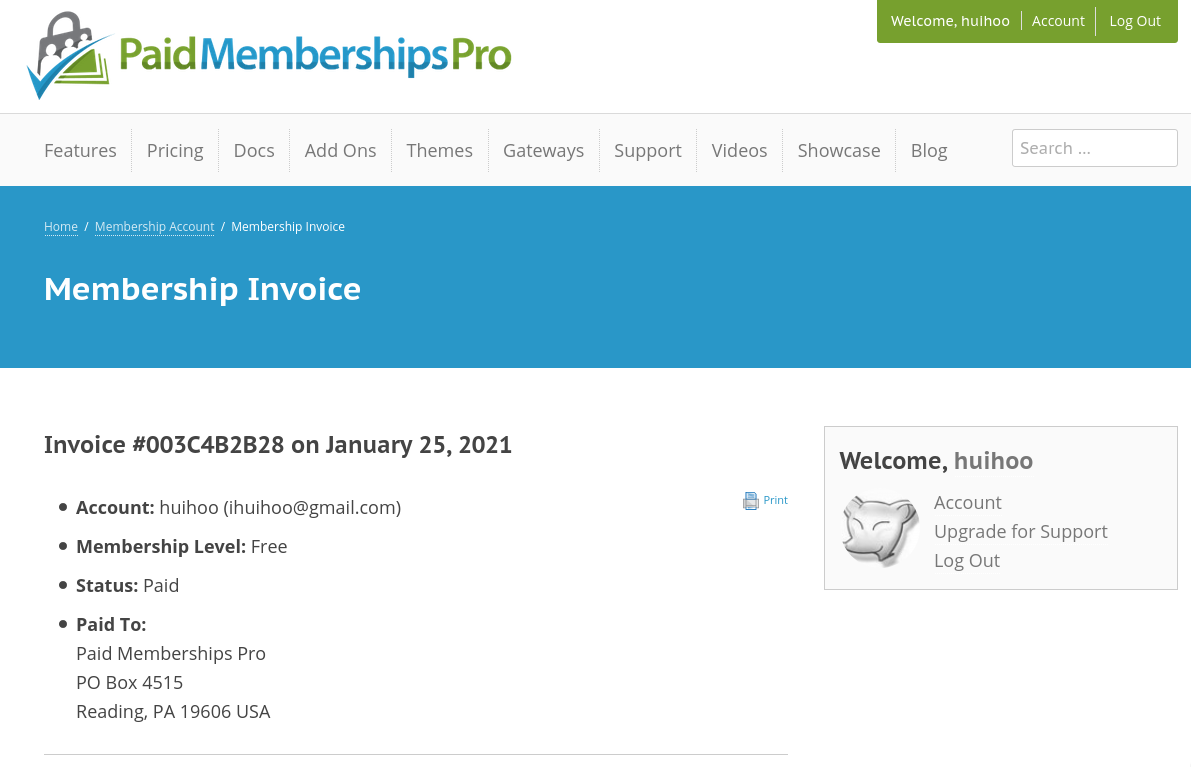Viewport: 1191px width, 767px height.
Task: Open the Docs navigation item
Action: [x=254, y=150]
